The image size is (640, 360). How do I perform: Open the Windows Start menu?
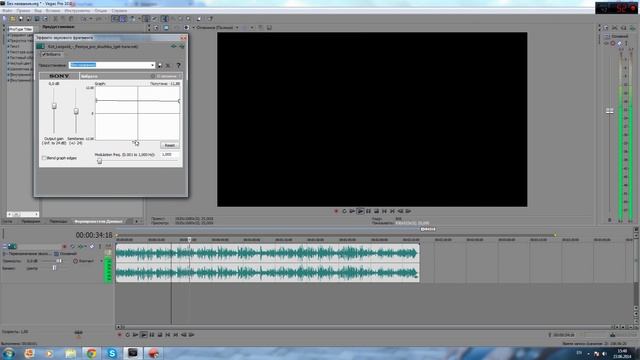tap(8, 353)
